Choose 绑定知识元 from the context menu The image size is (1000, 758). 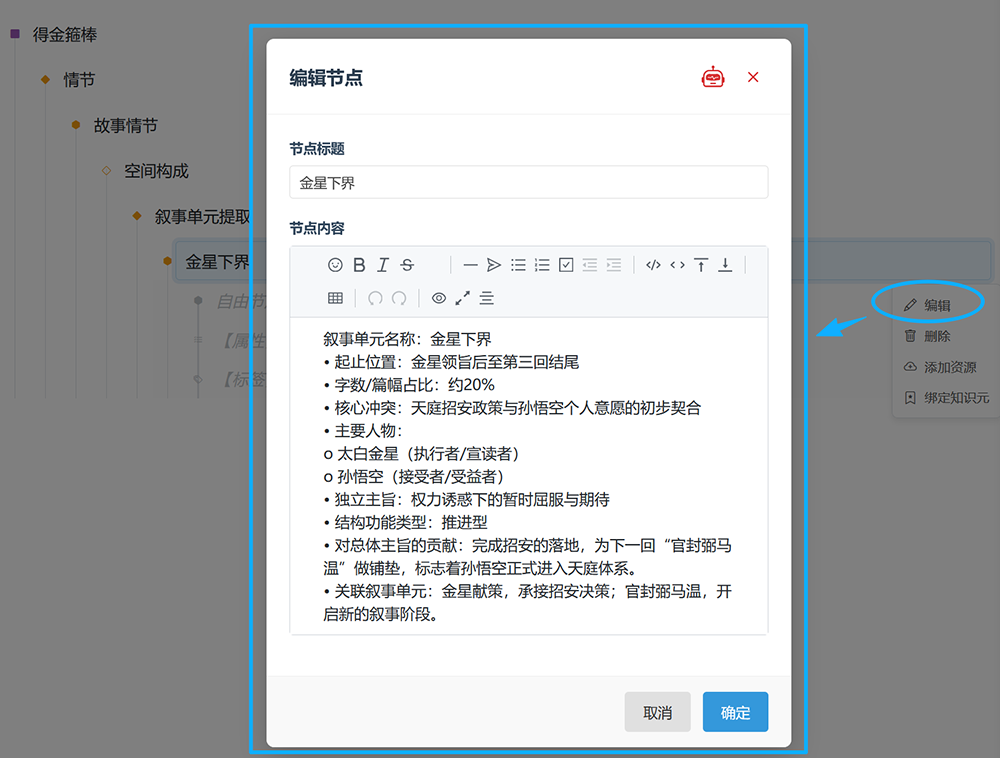pyautogui.click(x=946, y=398)
